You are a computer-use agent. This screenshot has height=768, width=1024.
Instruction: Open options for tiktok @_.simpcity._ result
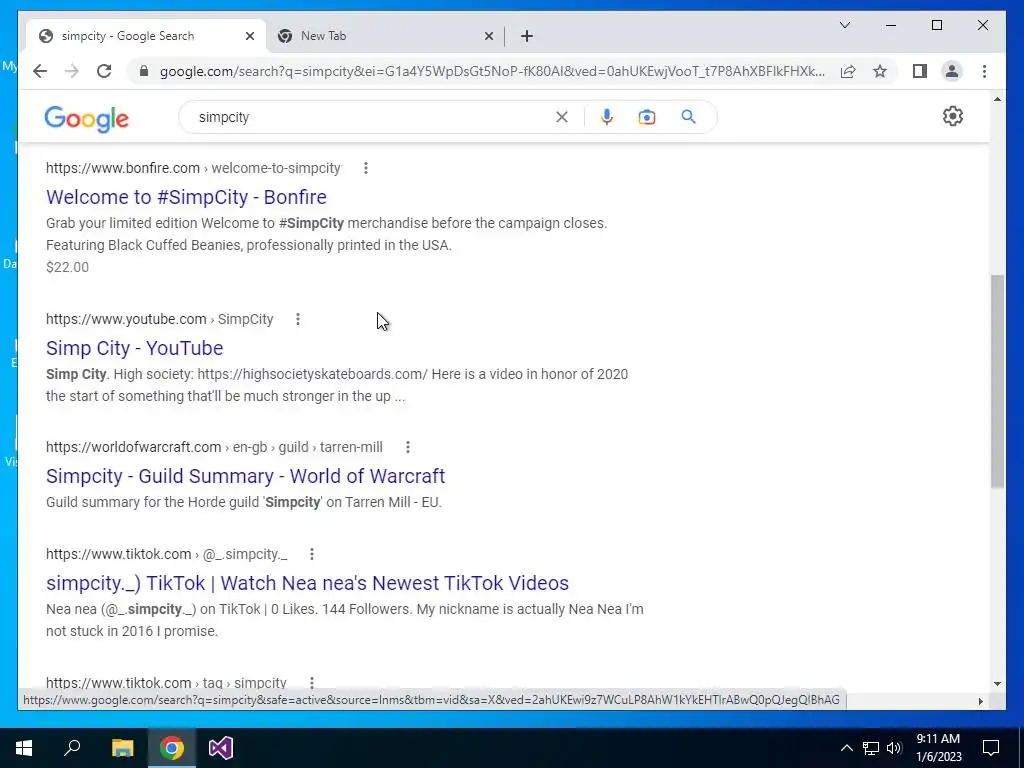pyautogui.click(x=312, y=554)
